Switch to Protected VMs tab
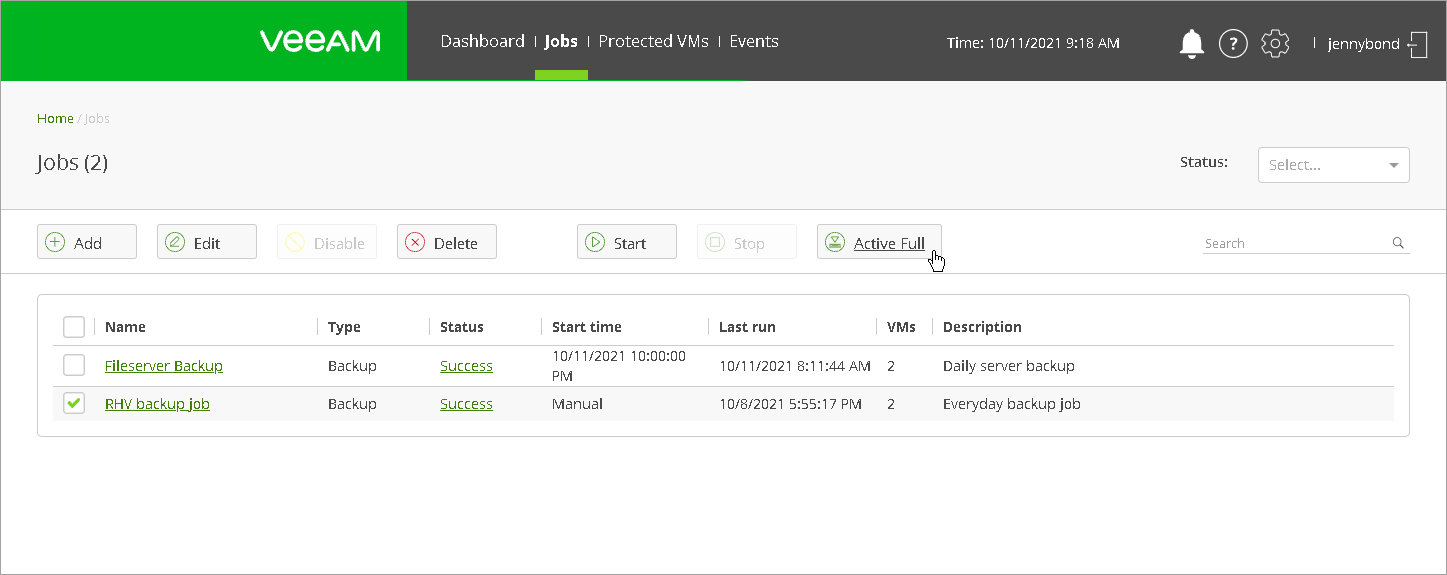Screen dimensions: 1447x575 (653, 41)
